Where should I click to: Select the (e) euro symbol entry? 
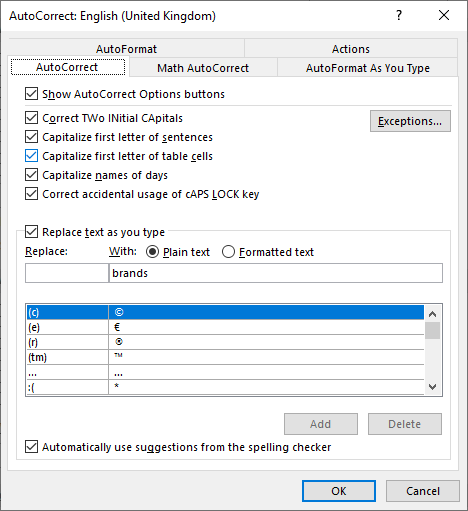coord(225,327)
